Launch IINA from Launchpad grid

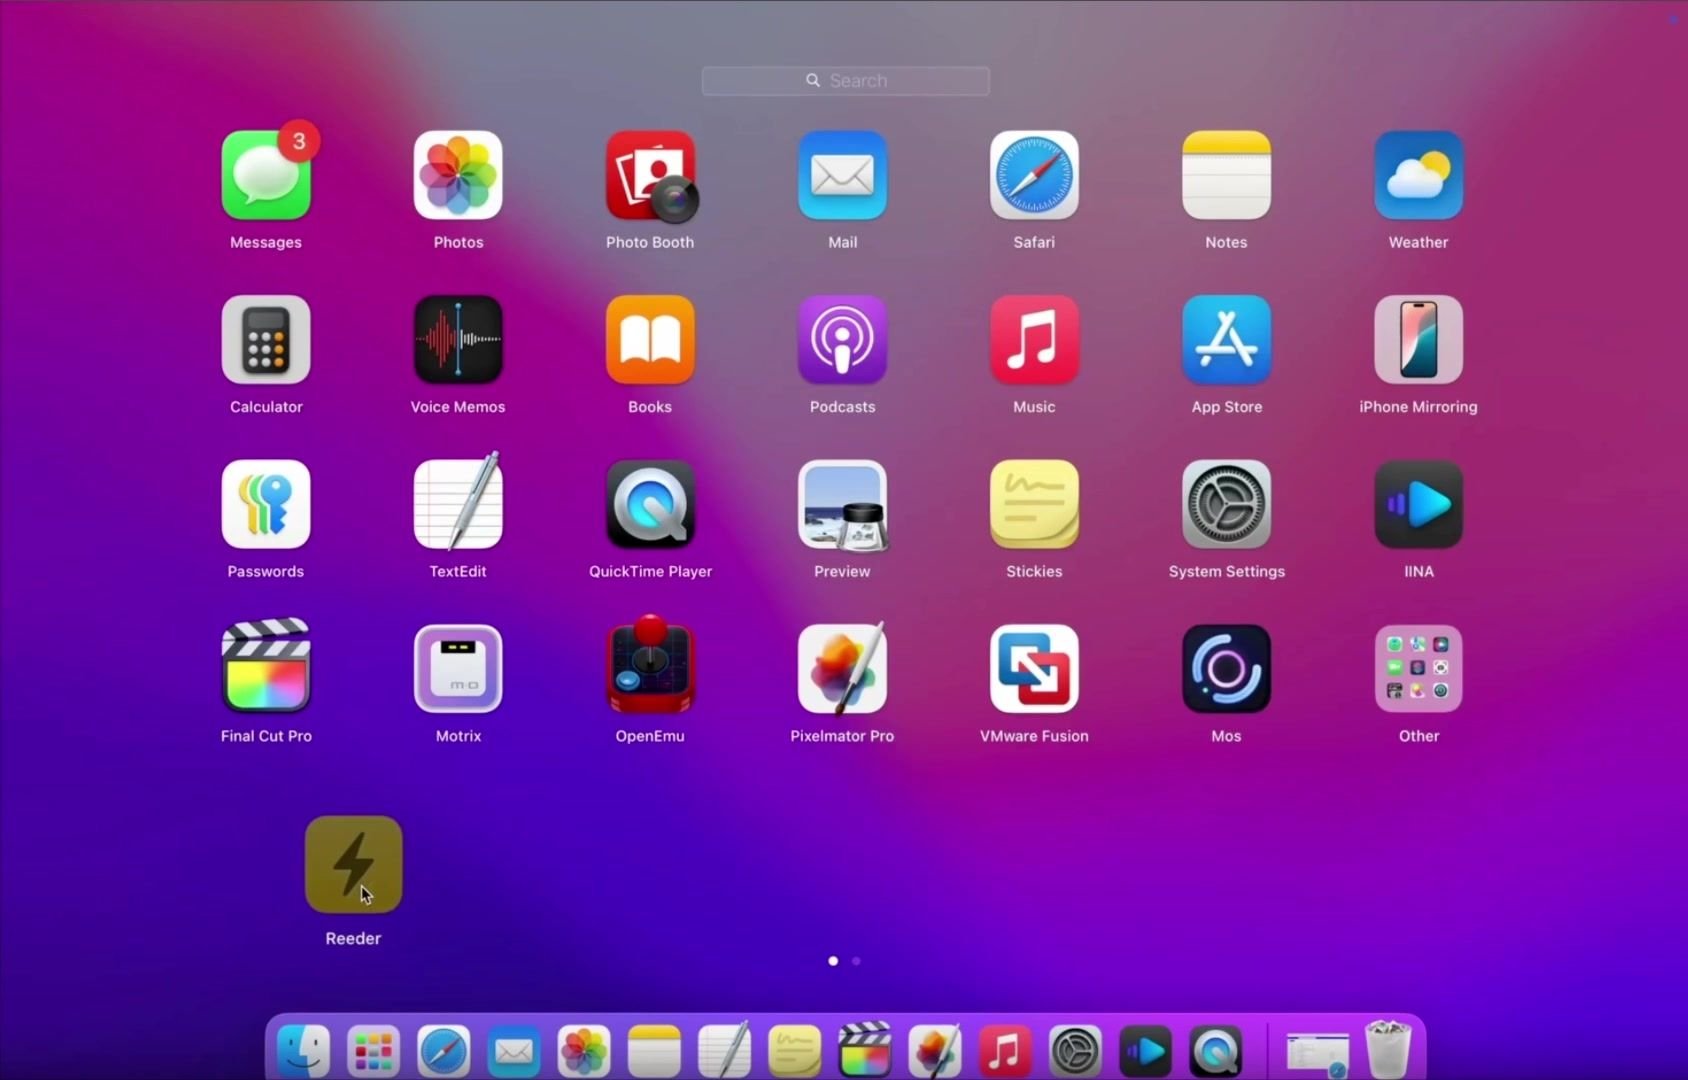[1418, 504]
